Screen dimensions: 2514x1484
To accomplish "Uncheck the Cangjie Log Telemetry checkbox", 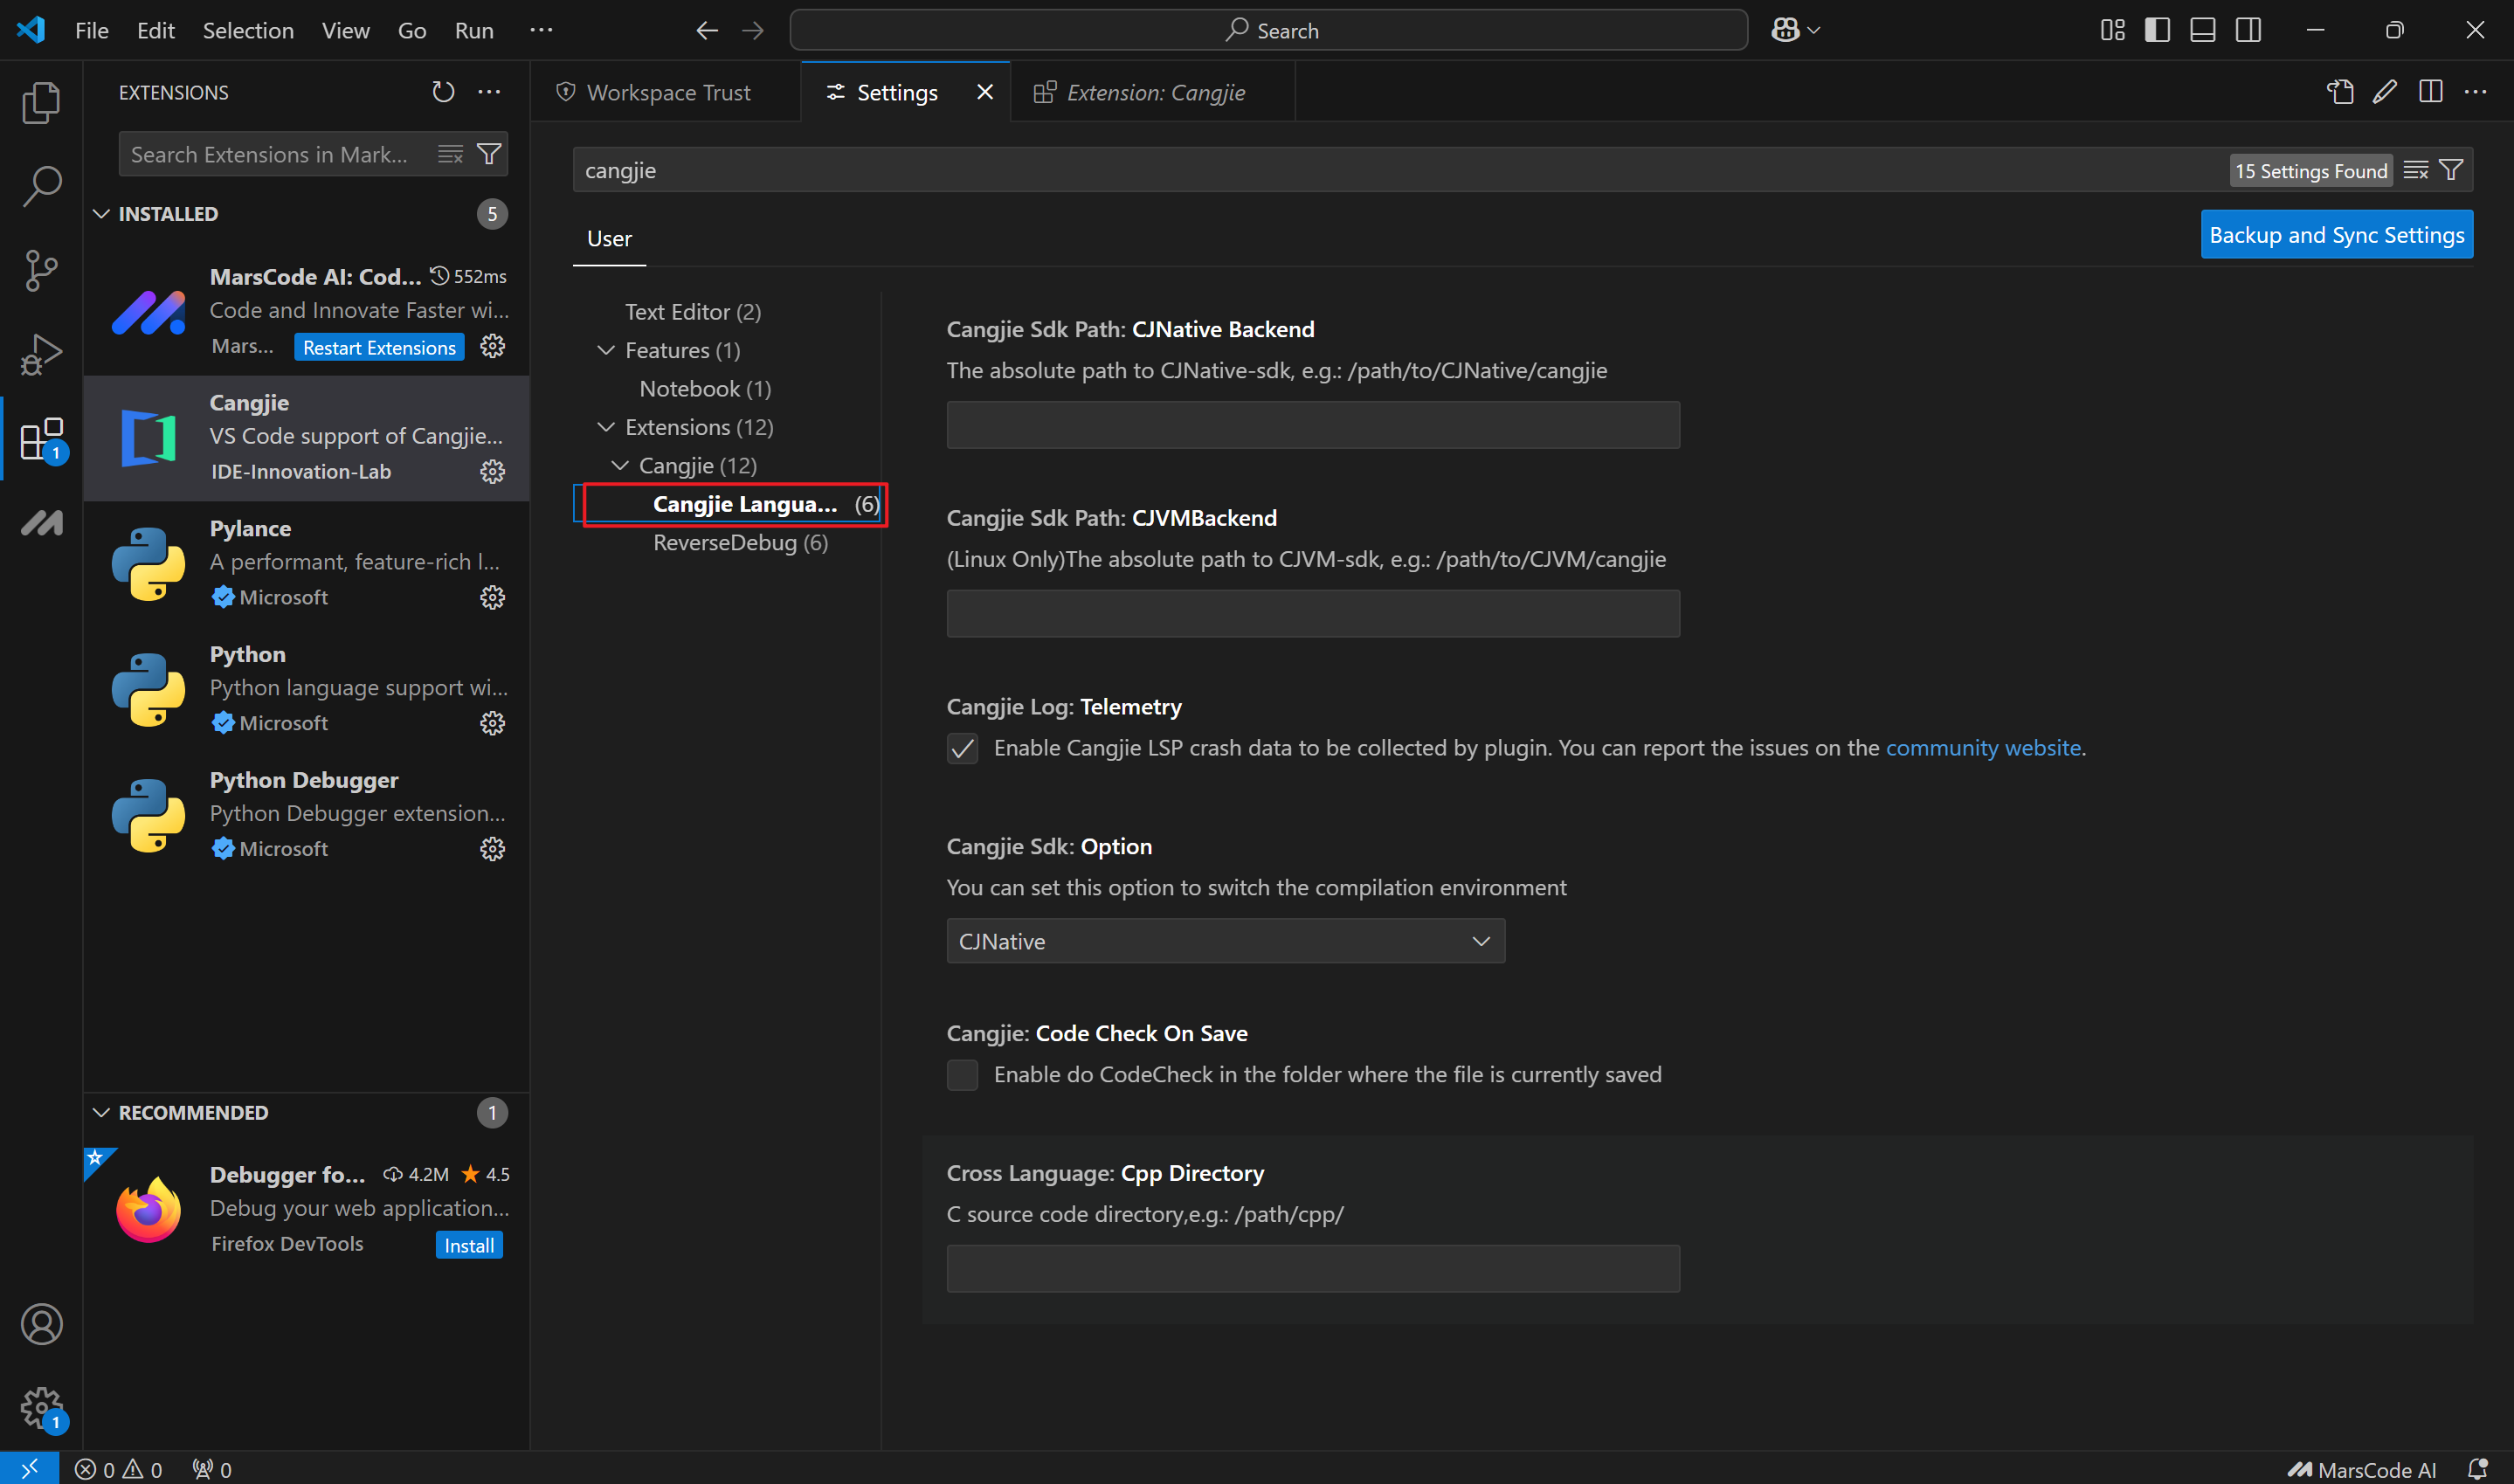I will click(962, 748).
